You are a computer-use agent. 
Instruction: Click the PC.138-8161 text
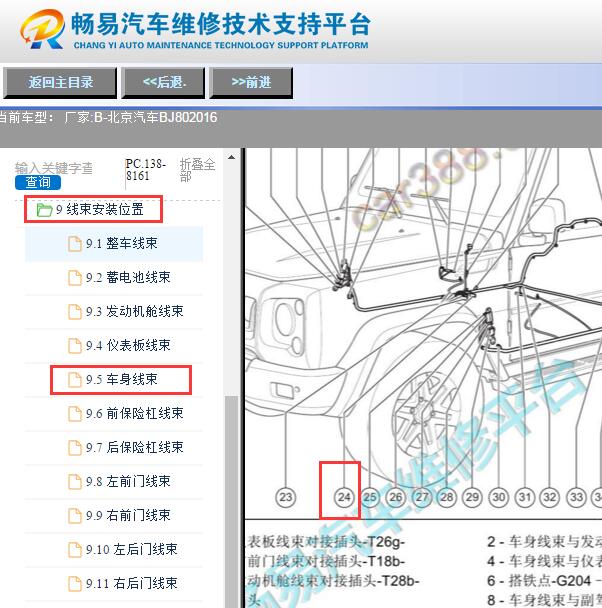146,170
